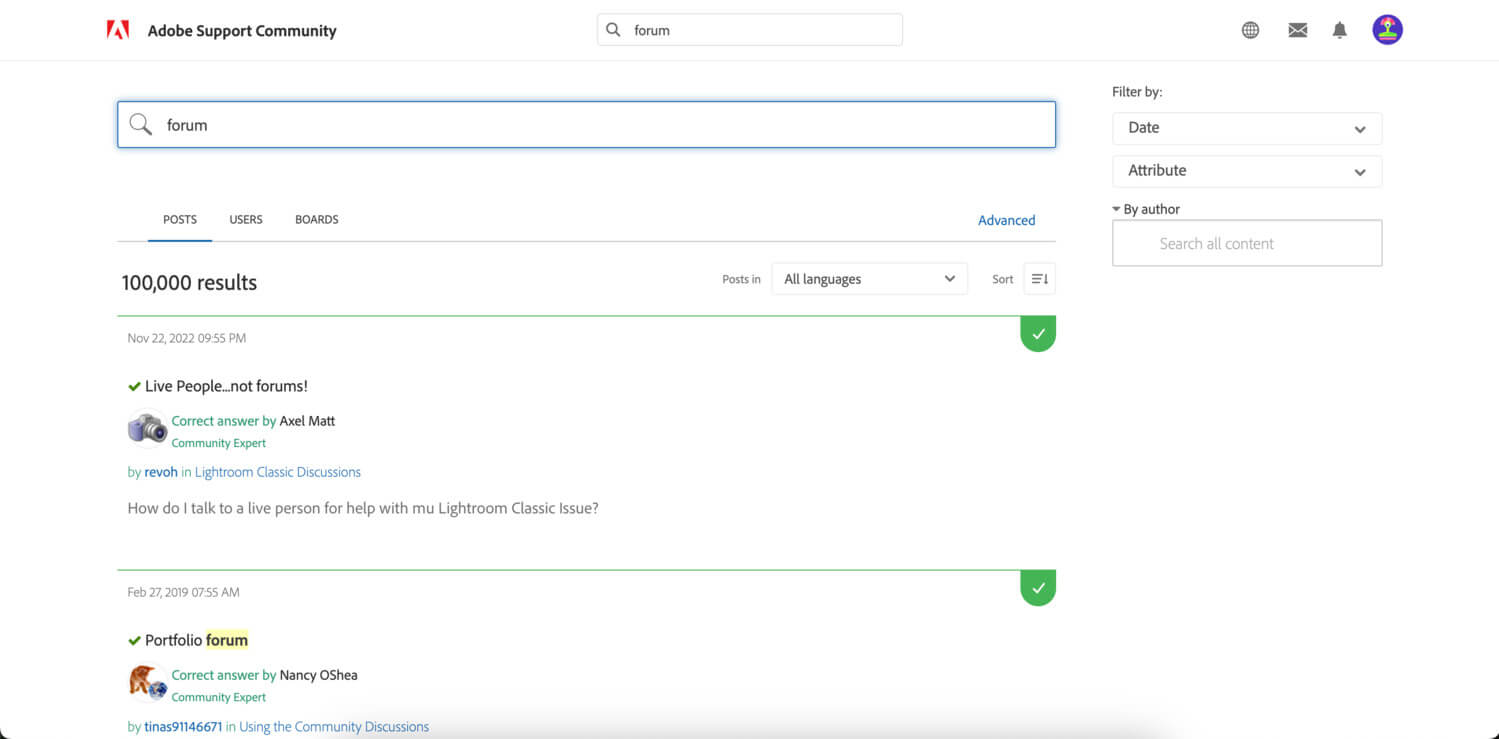This screenshot has height=739, width=1499.
Task: Click Community Expert label under Axel Matt
Action: [219, 443]
